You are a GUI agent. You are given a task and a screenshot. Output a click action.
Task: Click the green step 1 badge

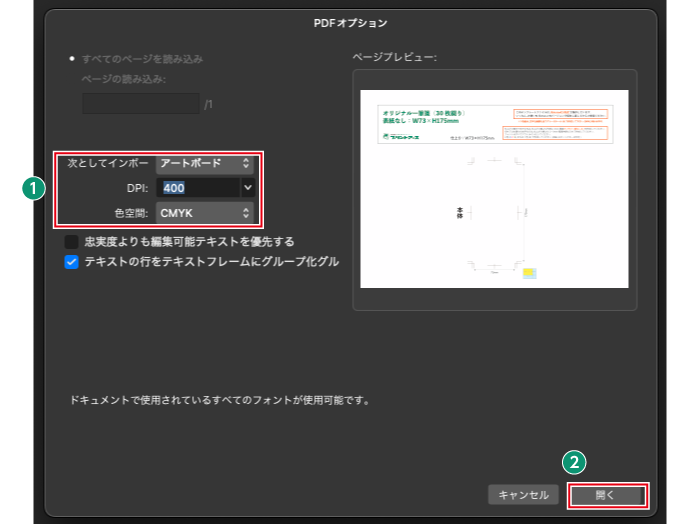point(35,187)
